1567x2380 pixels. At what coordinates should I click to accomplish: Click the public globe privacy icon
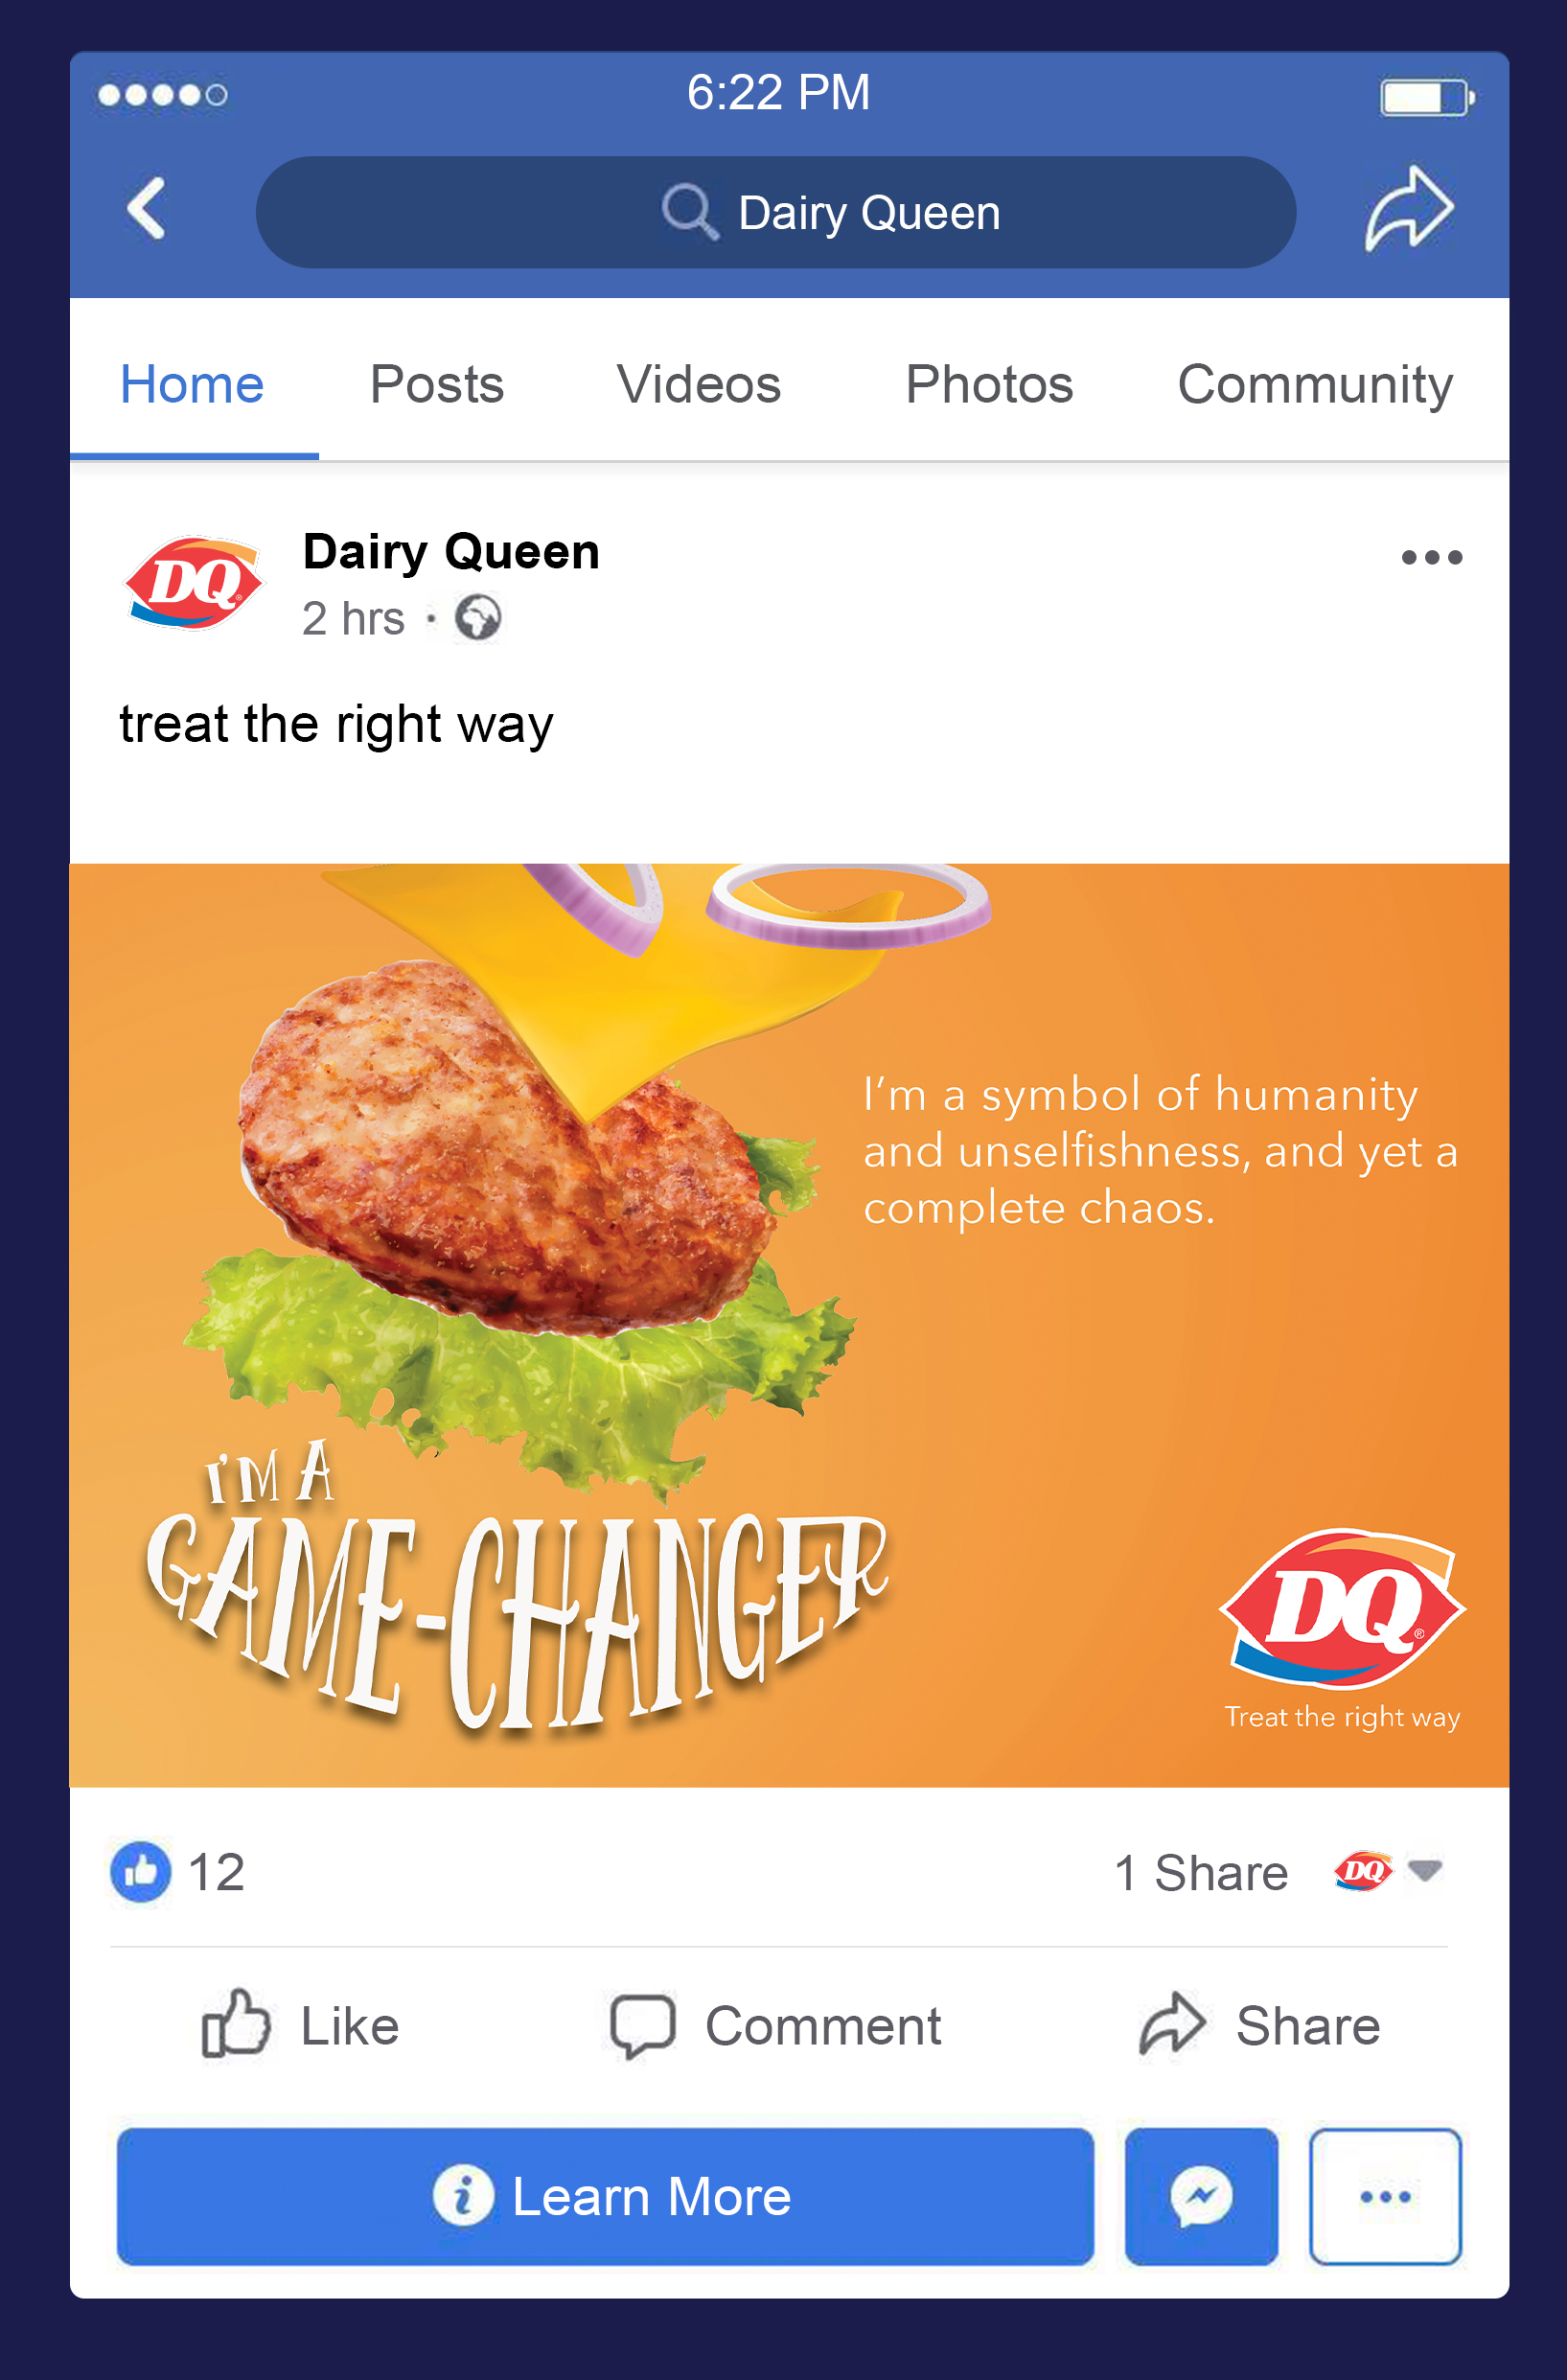478,617
